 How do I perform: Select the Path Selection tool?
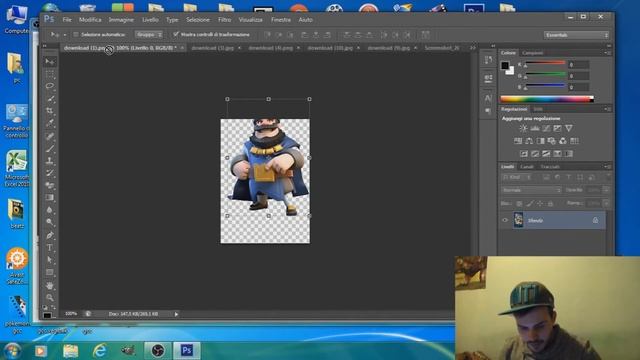click(50, 260)
